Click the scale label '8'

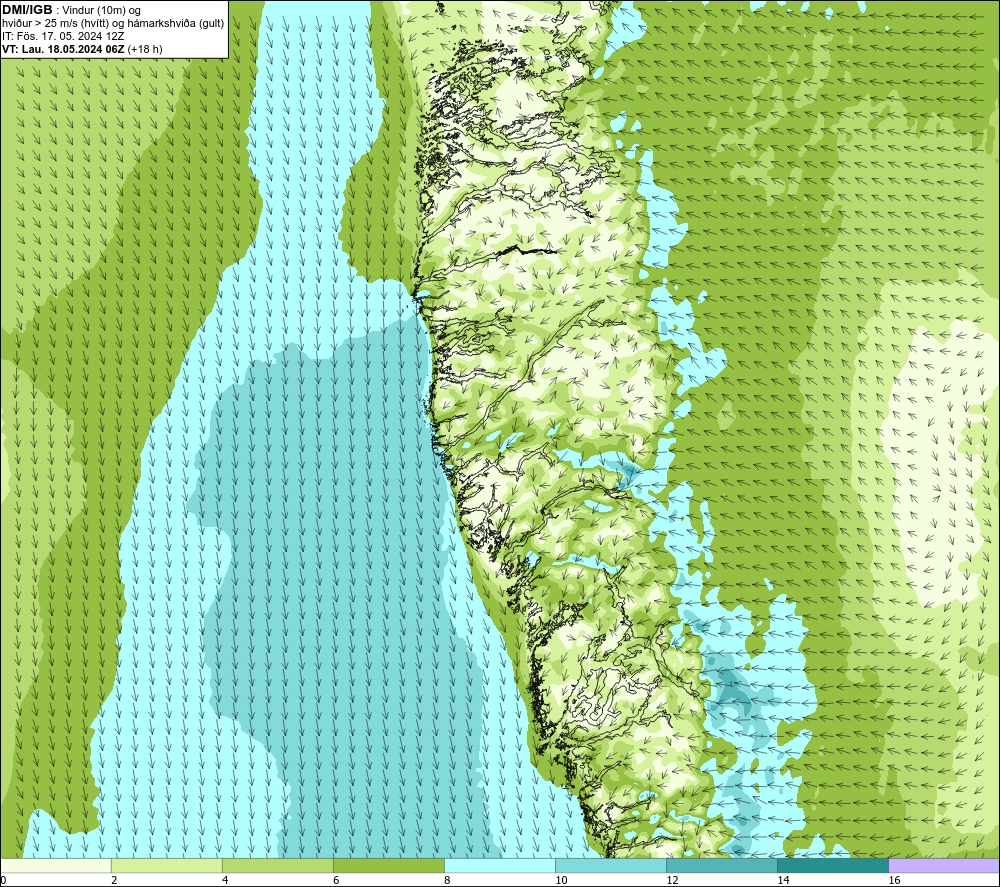(447, 880)
